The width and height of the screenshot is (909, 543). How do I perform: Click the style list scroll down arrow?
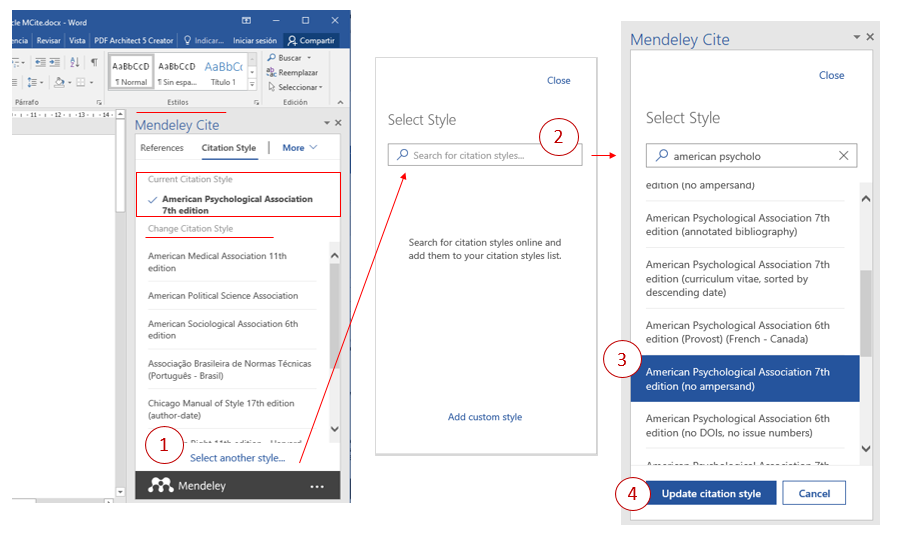(334, 429)
